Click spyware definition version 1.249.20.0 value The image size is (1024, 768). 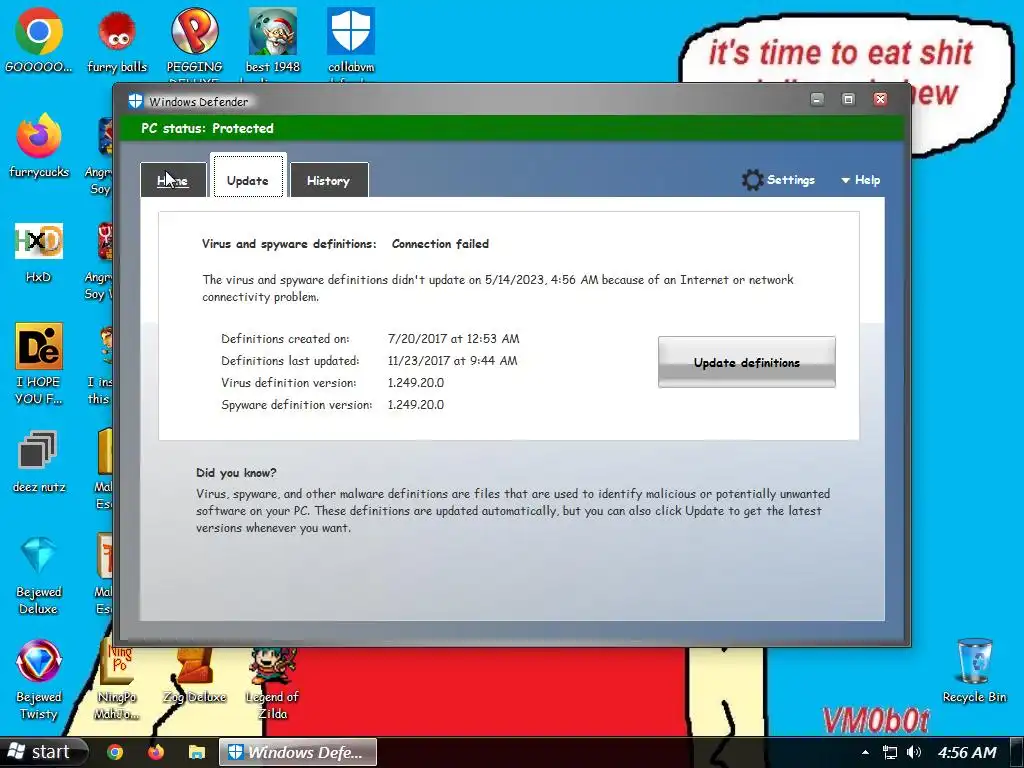point(415,405)
